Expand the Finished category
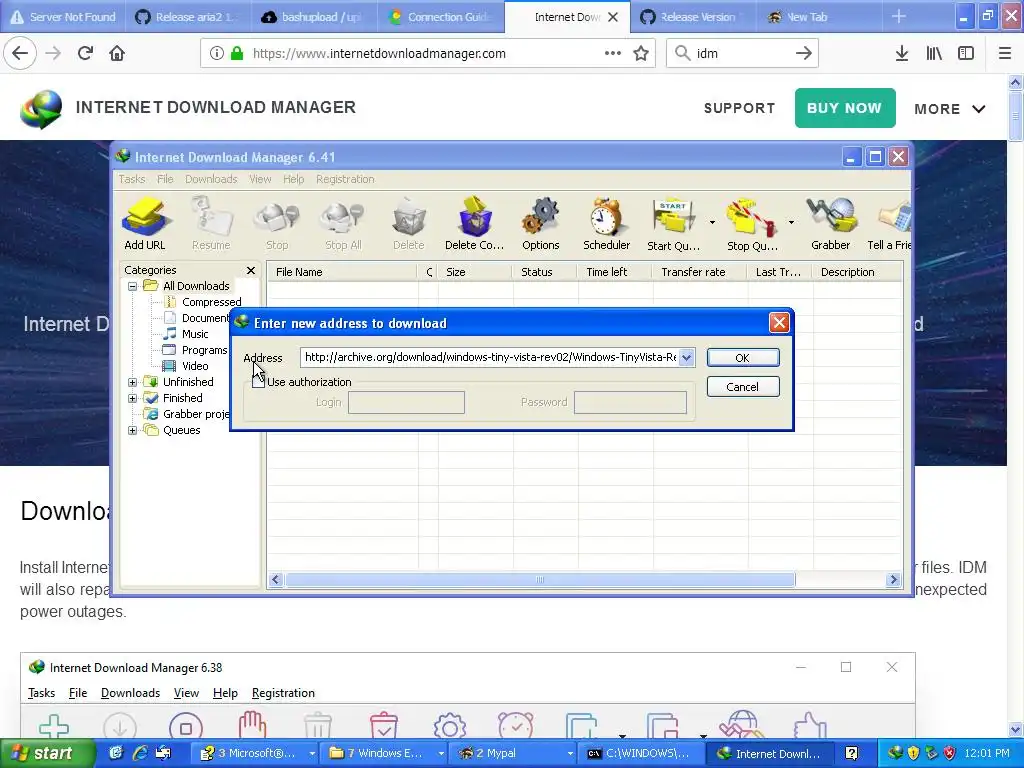Image resolution: width=1024 pixels, height=768 pixels. (133, 398)
